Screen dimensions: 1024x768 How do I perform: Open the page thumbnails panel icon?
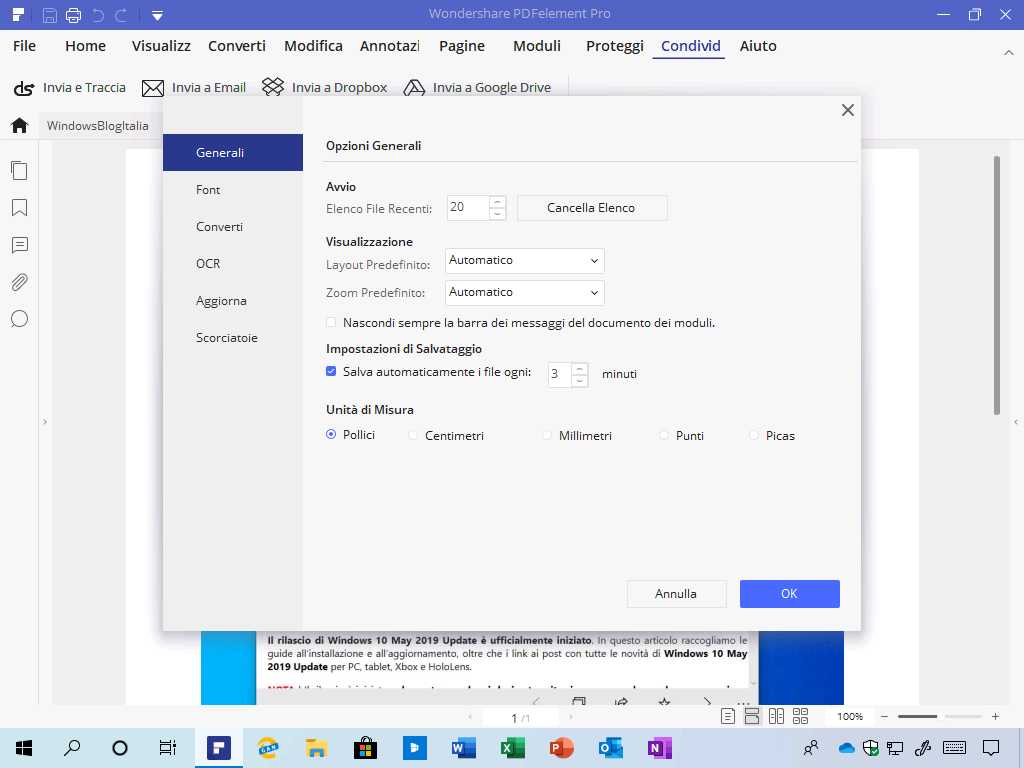20,170
